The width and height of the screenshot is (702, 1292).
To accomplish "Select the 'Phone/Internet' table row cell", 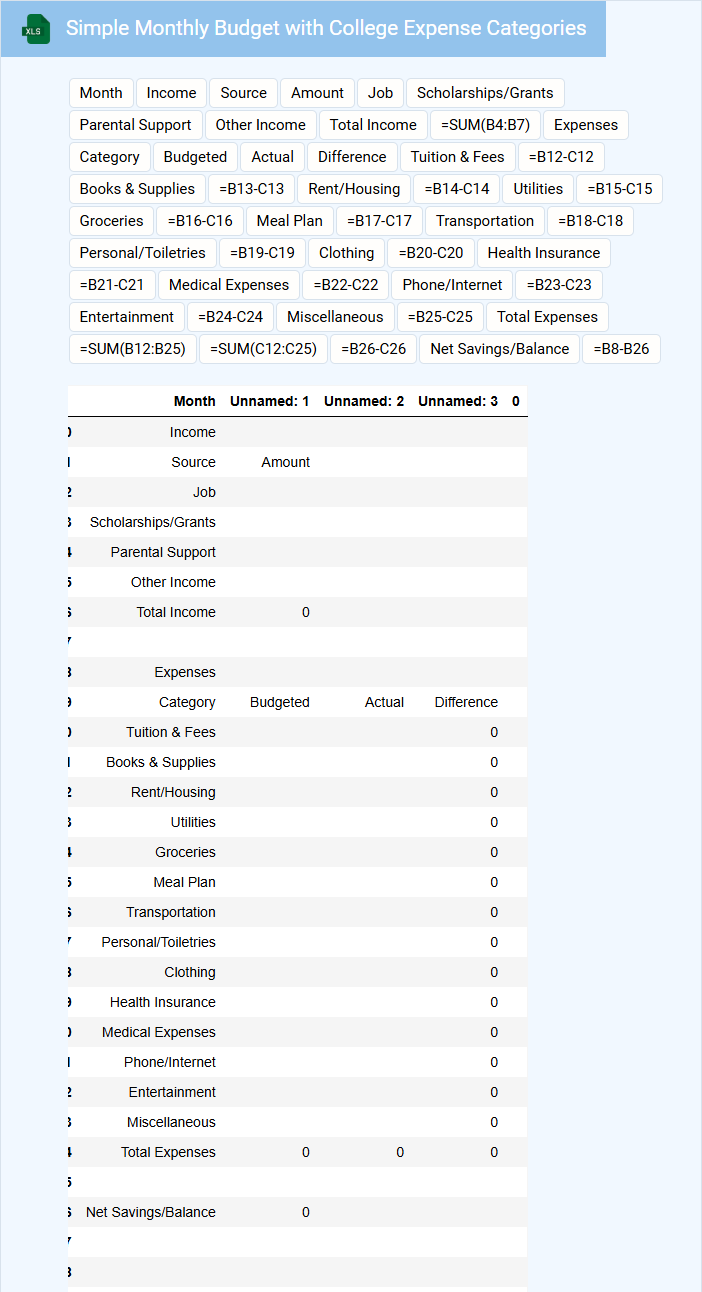I will [x=170, y=1062].
